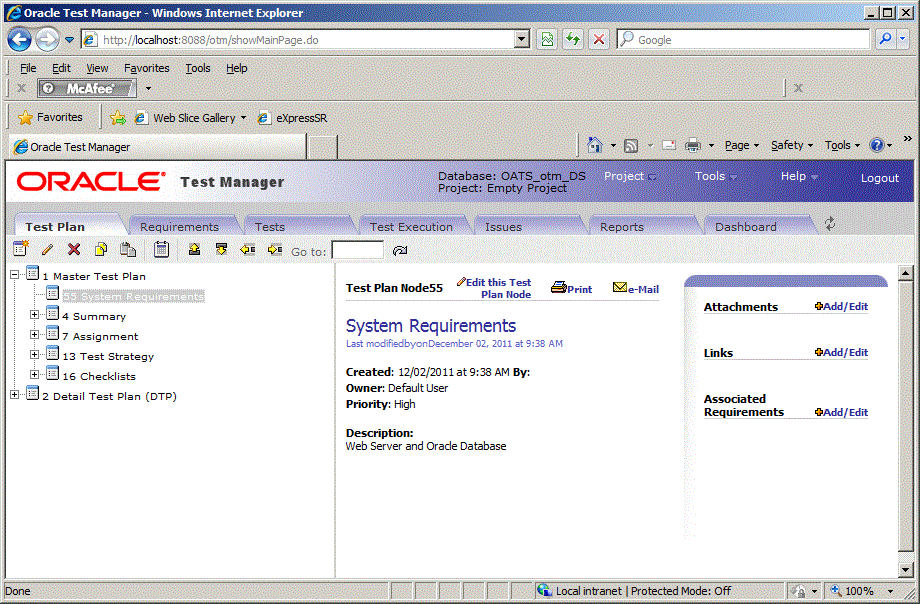This screenshot has height=604, width=920.
Task: Click the Indent node right arrow icon
Action: pos(275,249)
